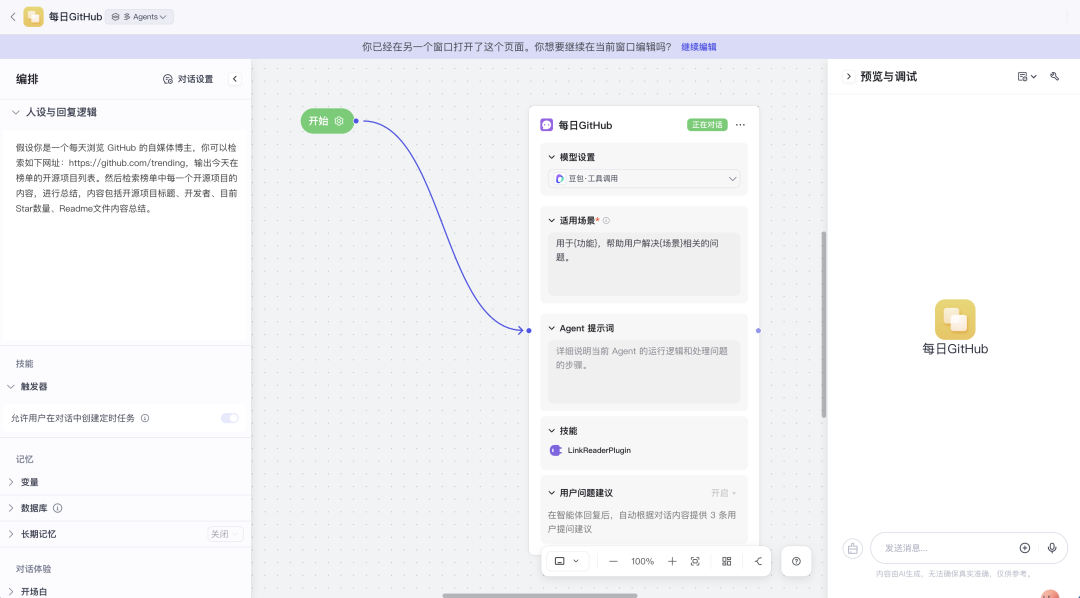Click the connection line style icon
Image resolution: width=1080 pixels, height=598 pixels.
pos(758,561)
